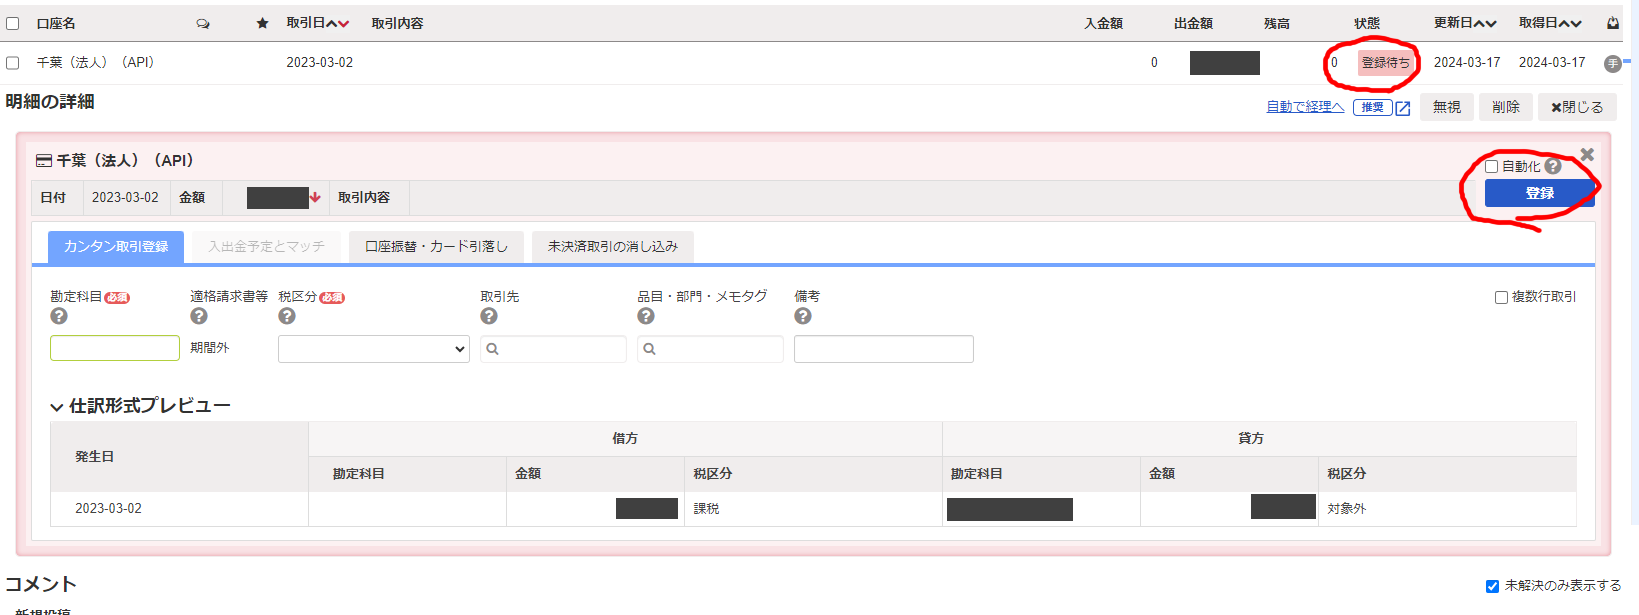Image resolution: width=1639 pixels, height=615 pixels.
Task: Click the last column header icon
Action: click(1613, 23)
